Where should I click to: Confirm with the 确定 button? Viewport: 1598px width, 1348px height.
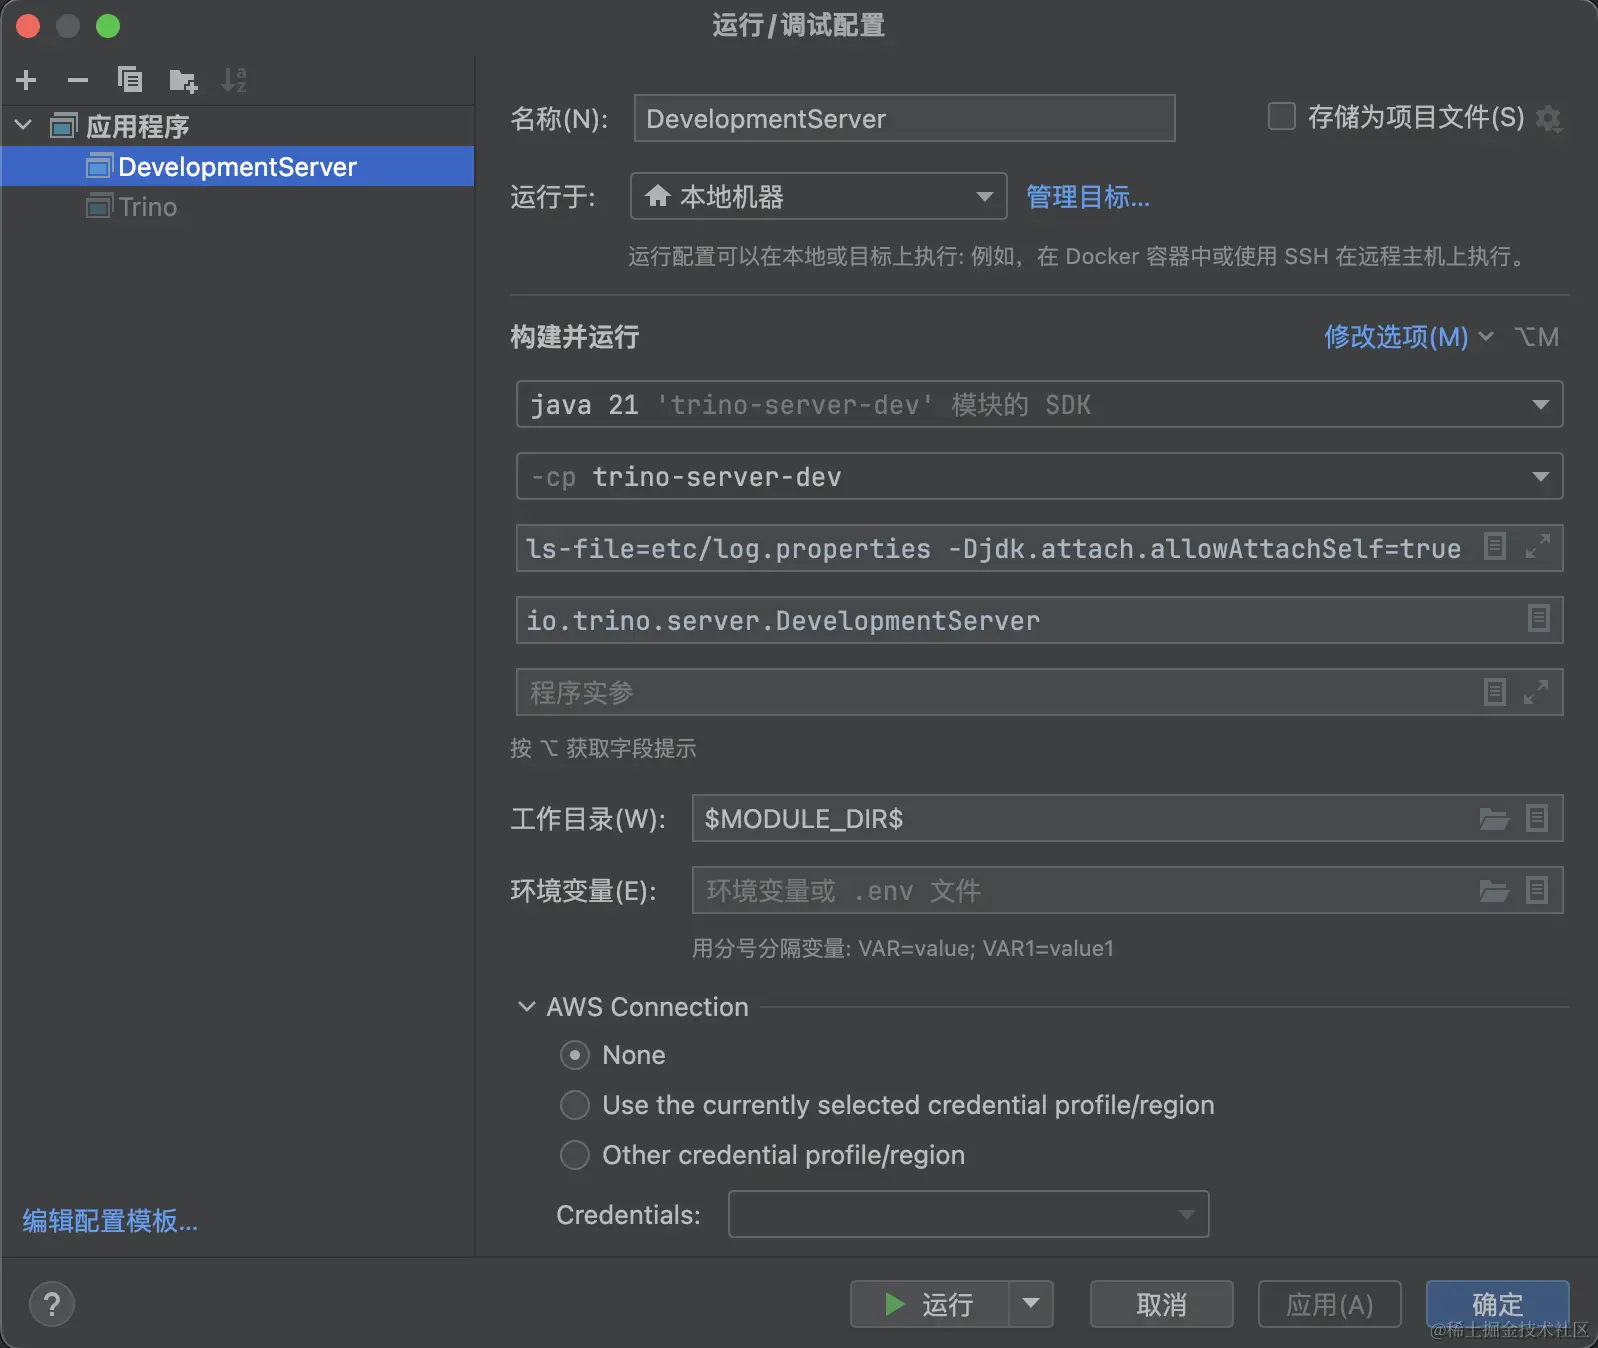[1497, 1304]
